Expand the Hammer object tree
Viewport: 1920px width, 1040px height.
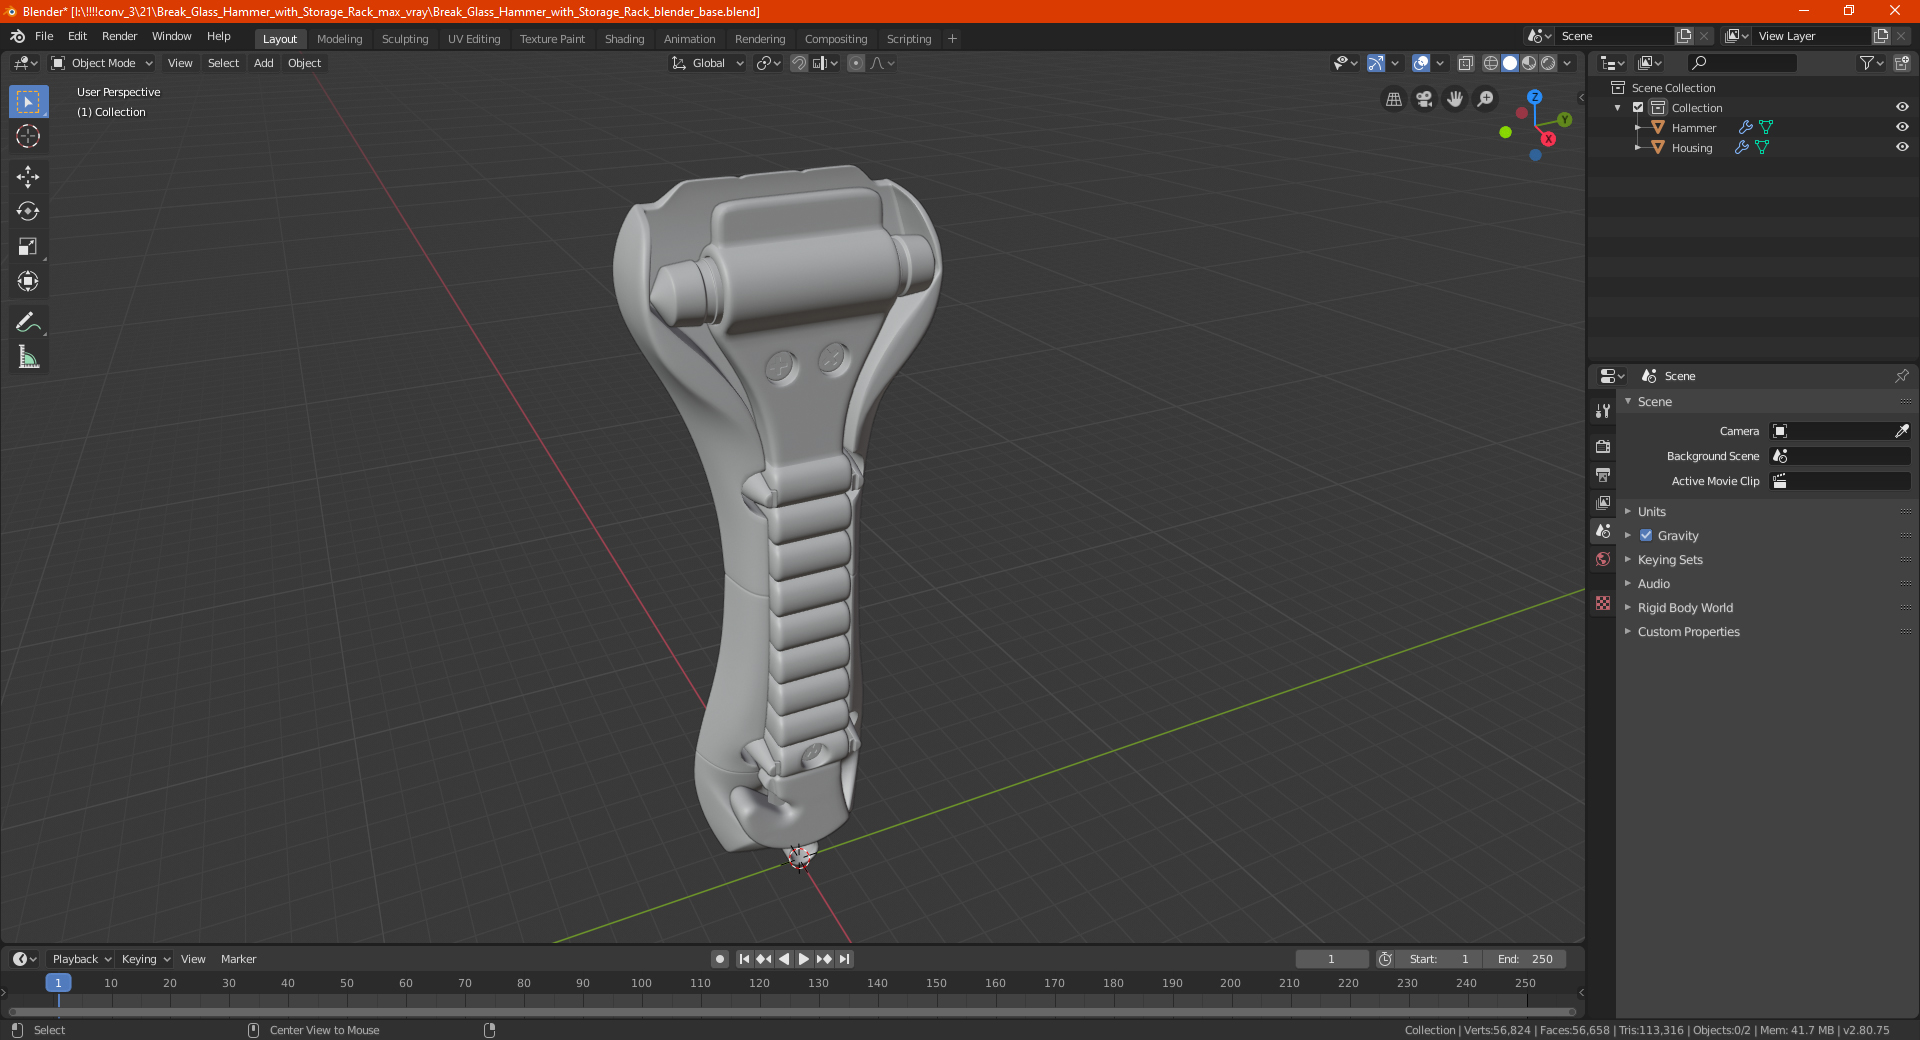[x=1638, y=127]
